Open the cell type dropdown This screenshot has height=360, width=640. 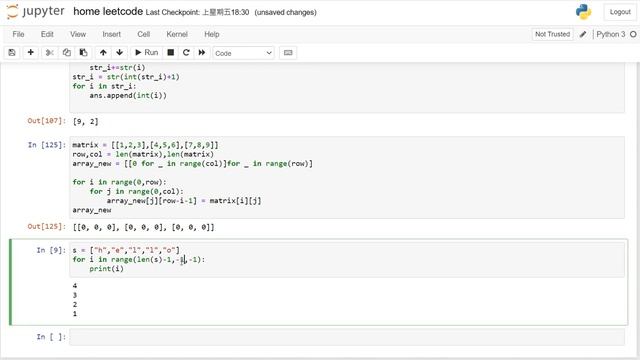[x=243, y=53]
